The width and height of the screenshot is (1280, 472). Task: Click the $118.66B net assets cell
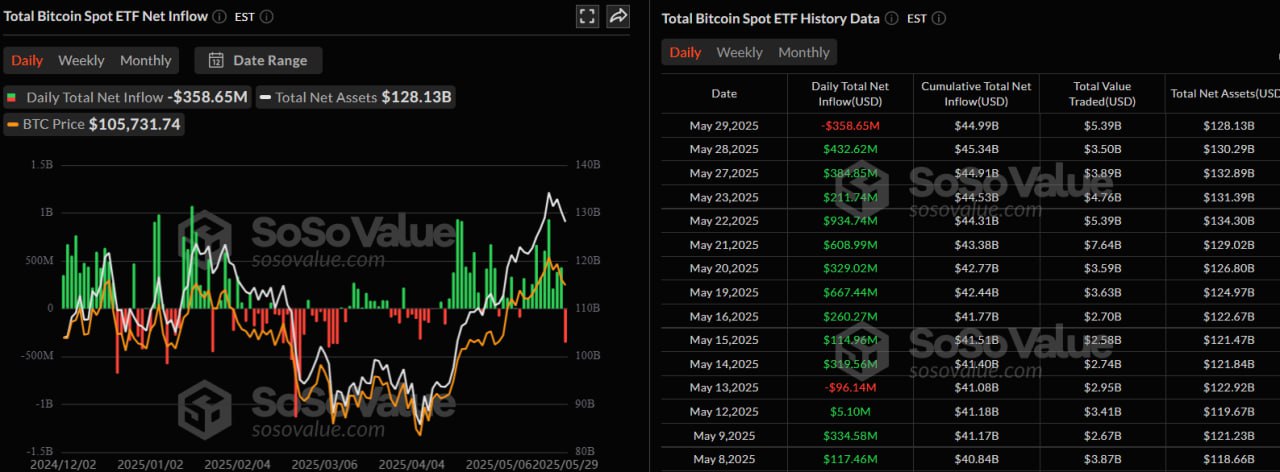1229,459
